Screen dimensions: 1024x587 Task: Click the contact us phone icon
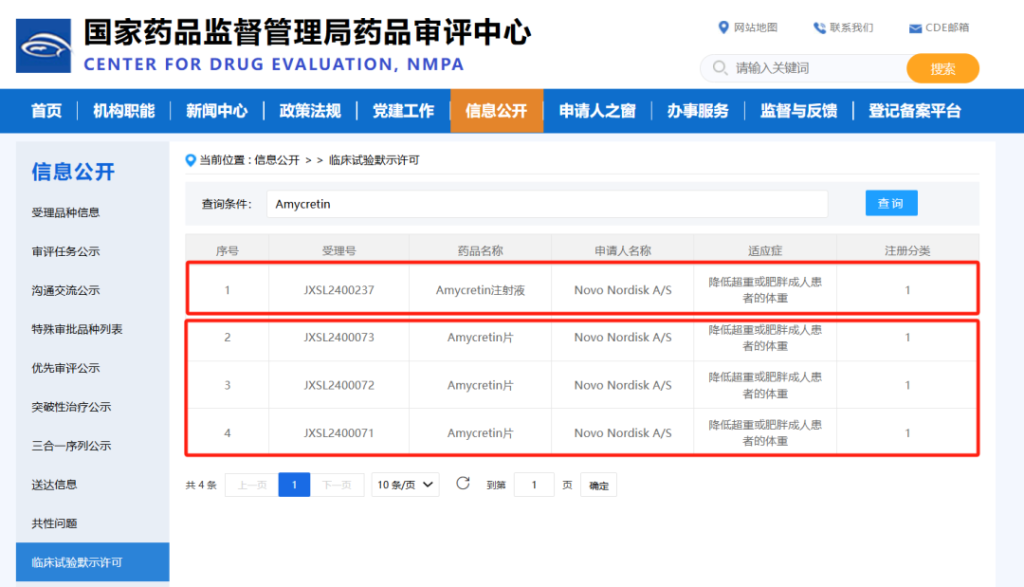819,28
